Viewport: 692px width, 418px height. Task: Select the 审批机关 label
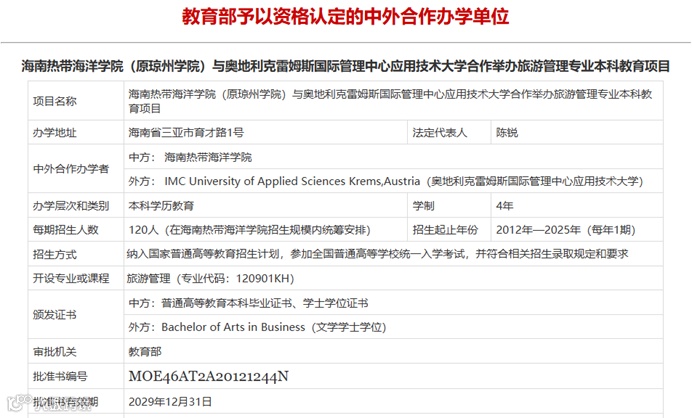click(55, 352)
